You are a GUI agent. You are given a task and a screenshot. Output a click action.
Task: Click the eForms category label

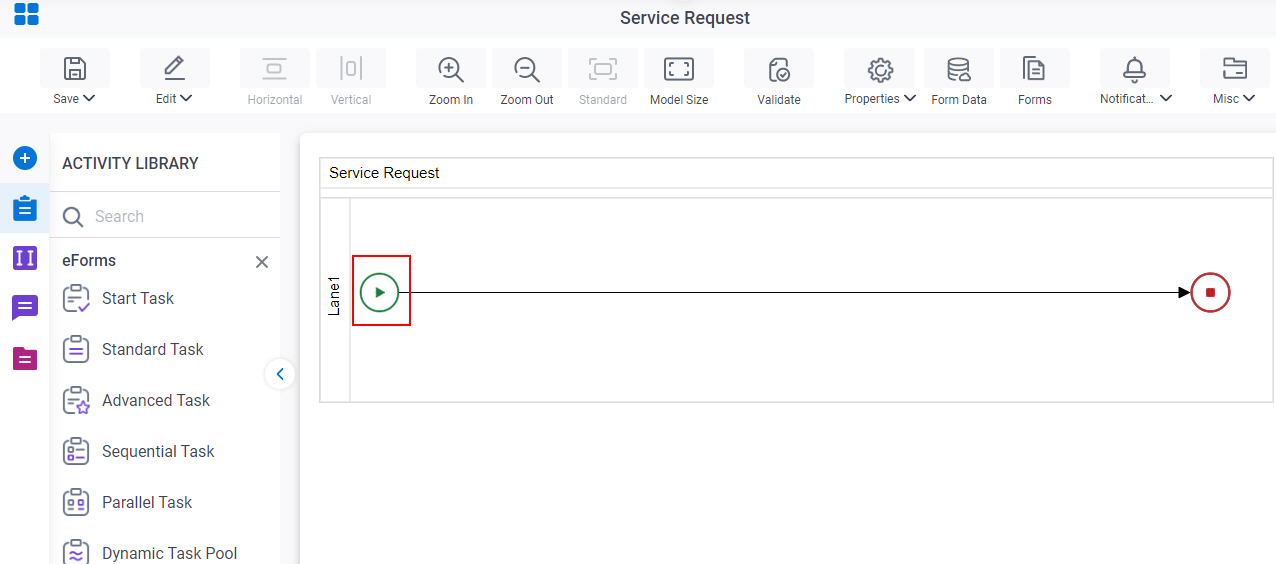(89, 260)
